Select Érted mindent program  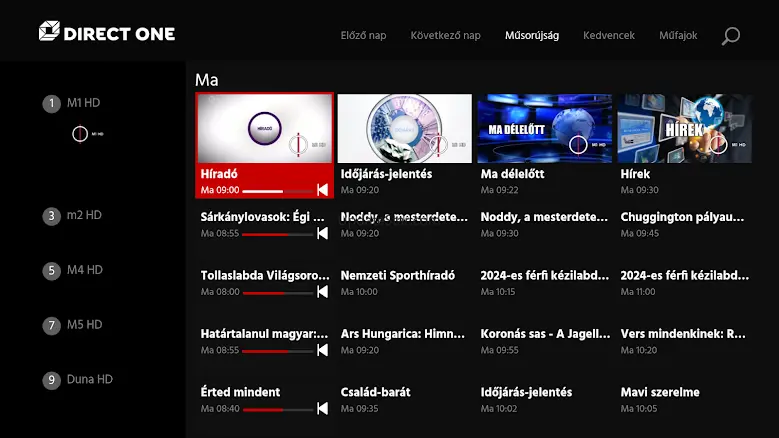pyautogui.click(x=240, y=392)
